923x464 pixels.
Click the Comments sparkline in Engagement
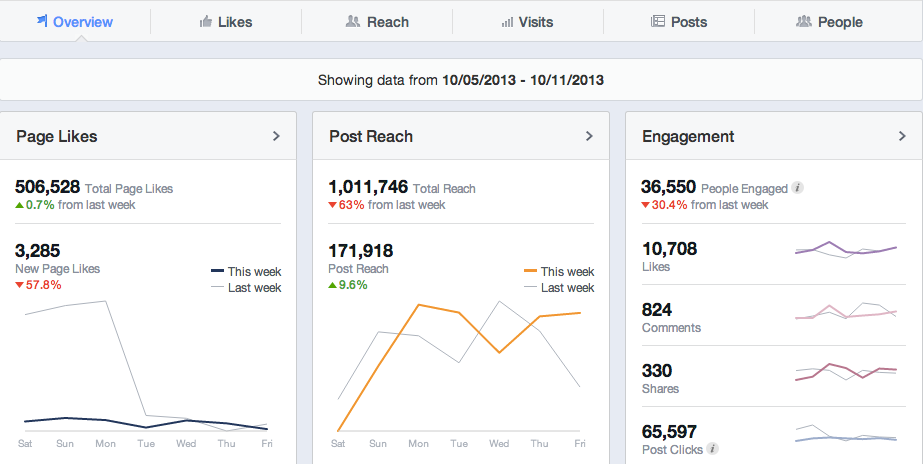point(846,311)
